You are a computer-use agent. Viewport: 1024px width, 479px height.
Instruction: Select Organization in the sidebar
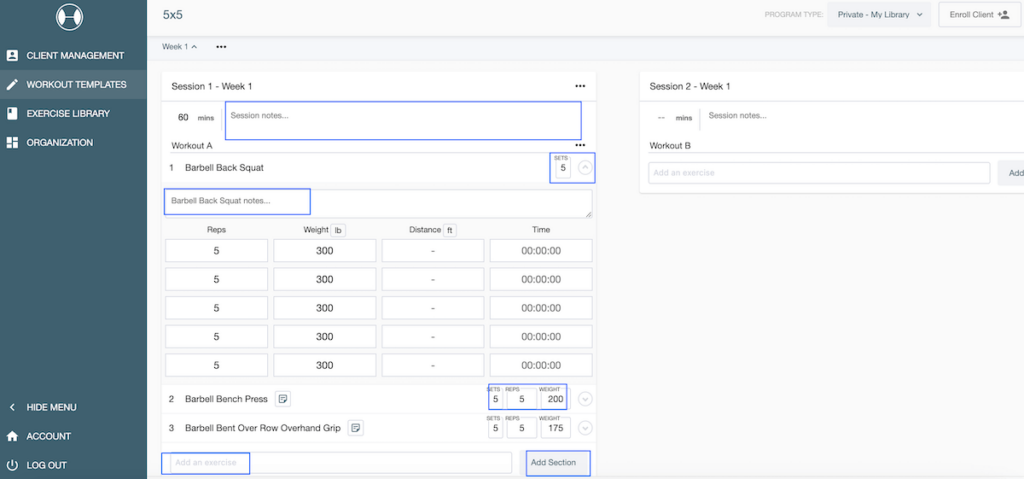click(59, 143)
